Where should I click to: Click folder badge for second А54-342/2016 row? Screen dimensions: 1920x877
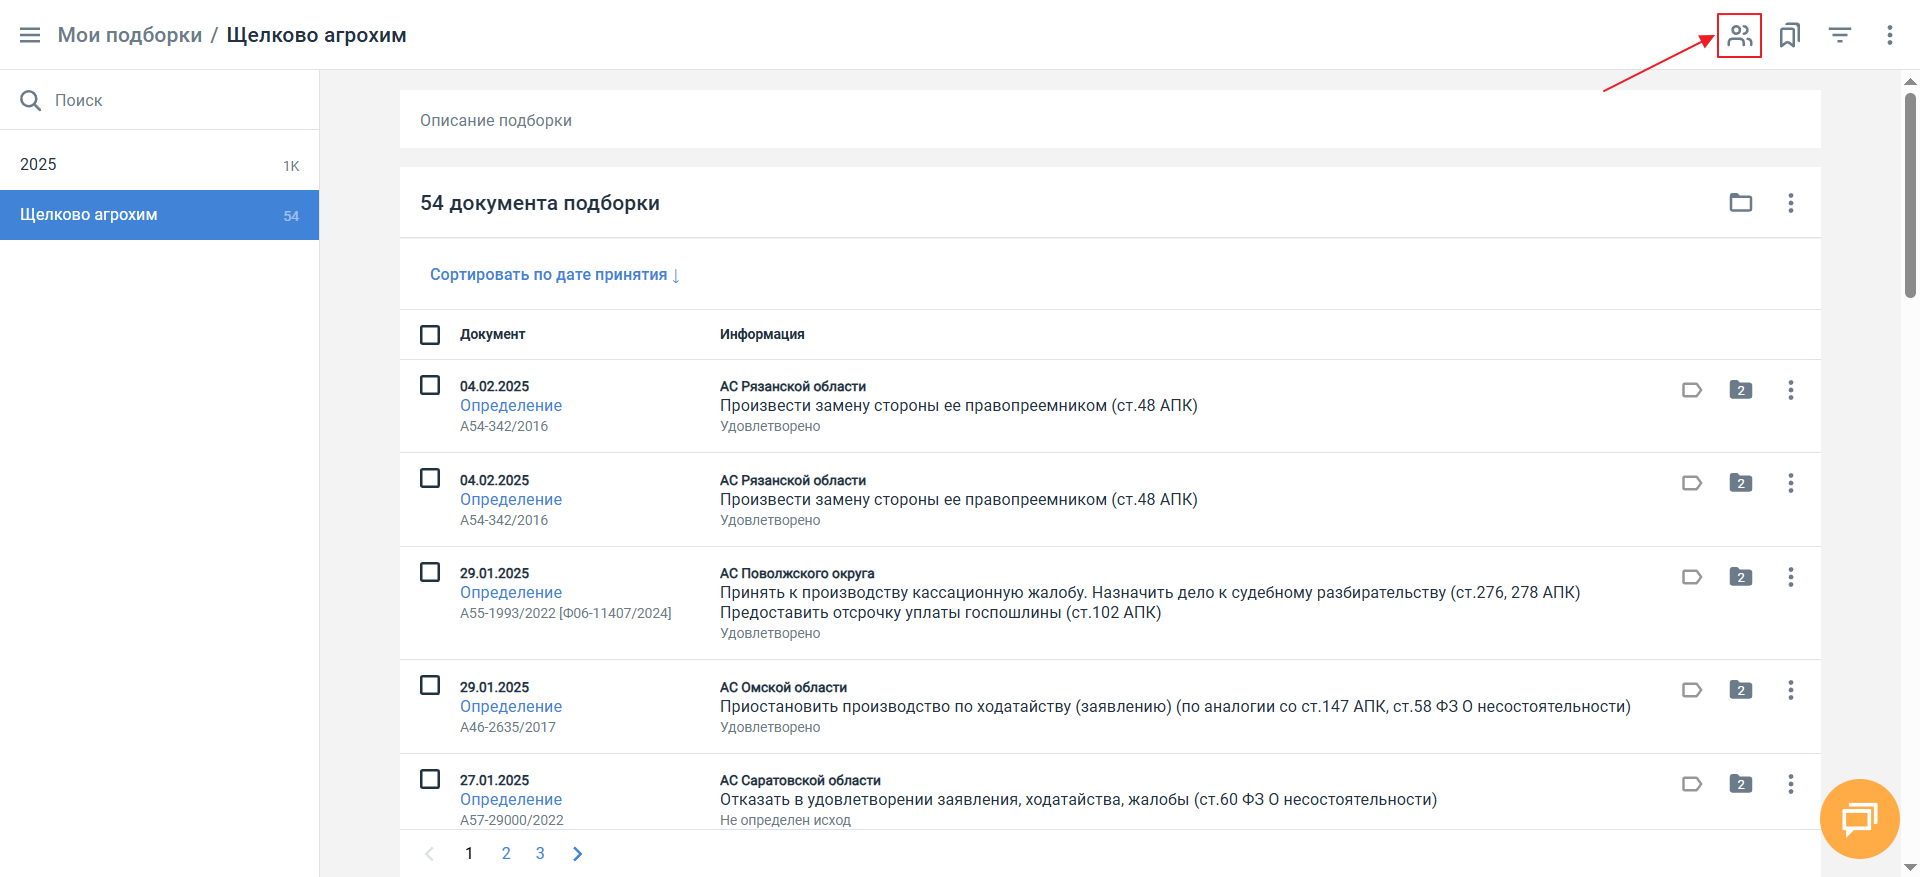[x=1741, y=483]
